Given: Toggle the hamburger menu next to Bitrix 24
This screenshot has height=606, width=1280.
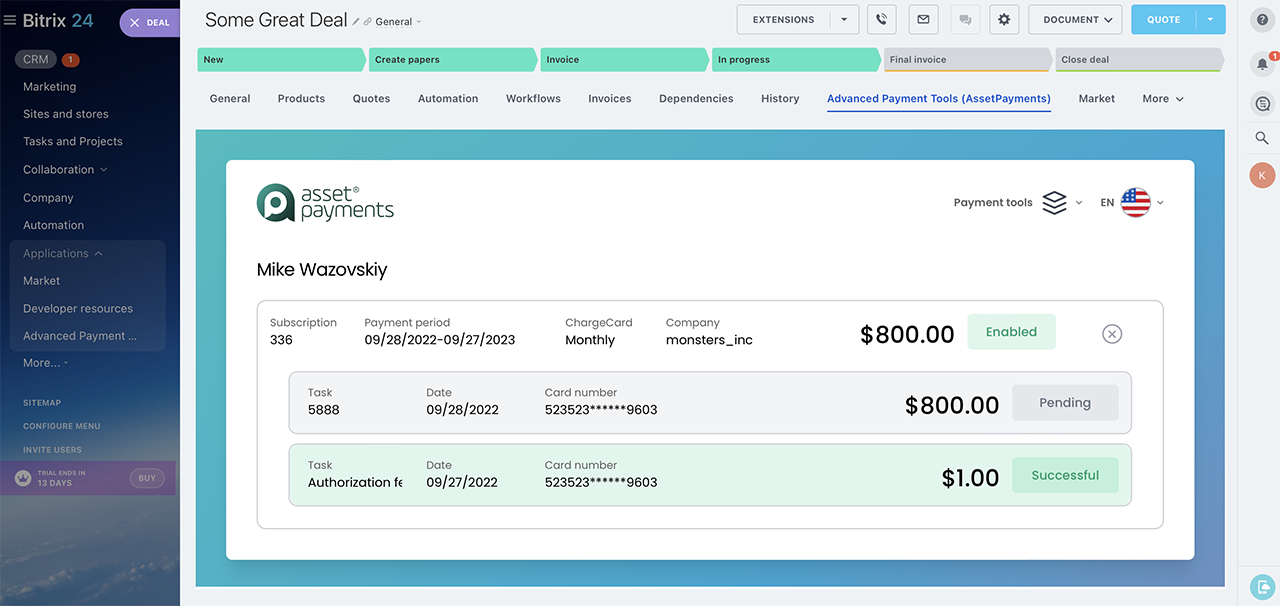Looking at the screenshot, I should [x=10, y=20].
